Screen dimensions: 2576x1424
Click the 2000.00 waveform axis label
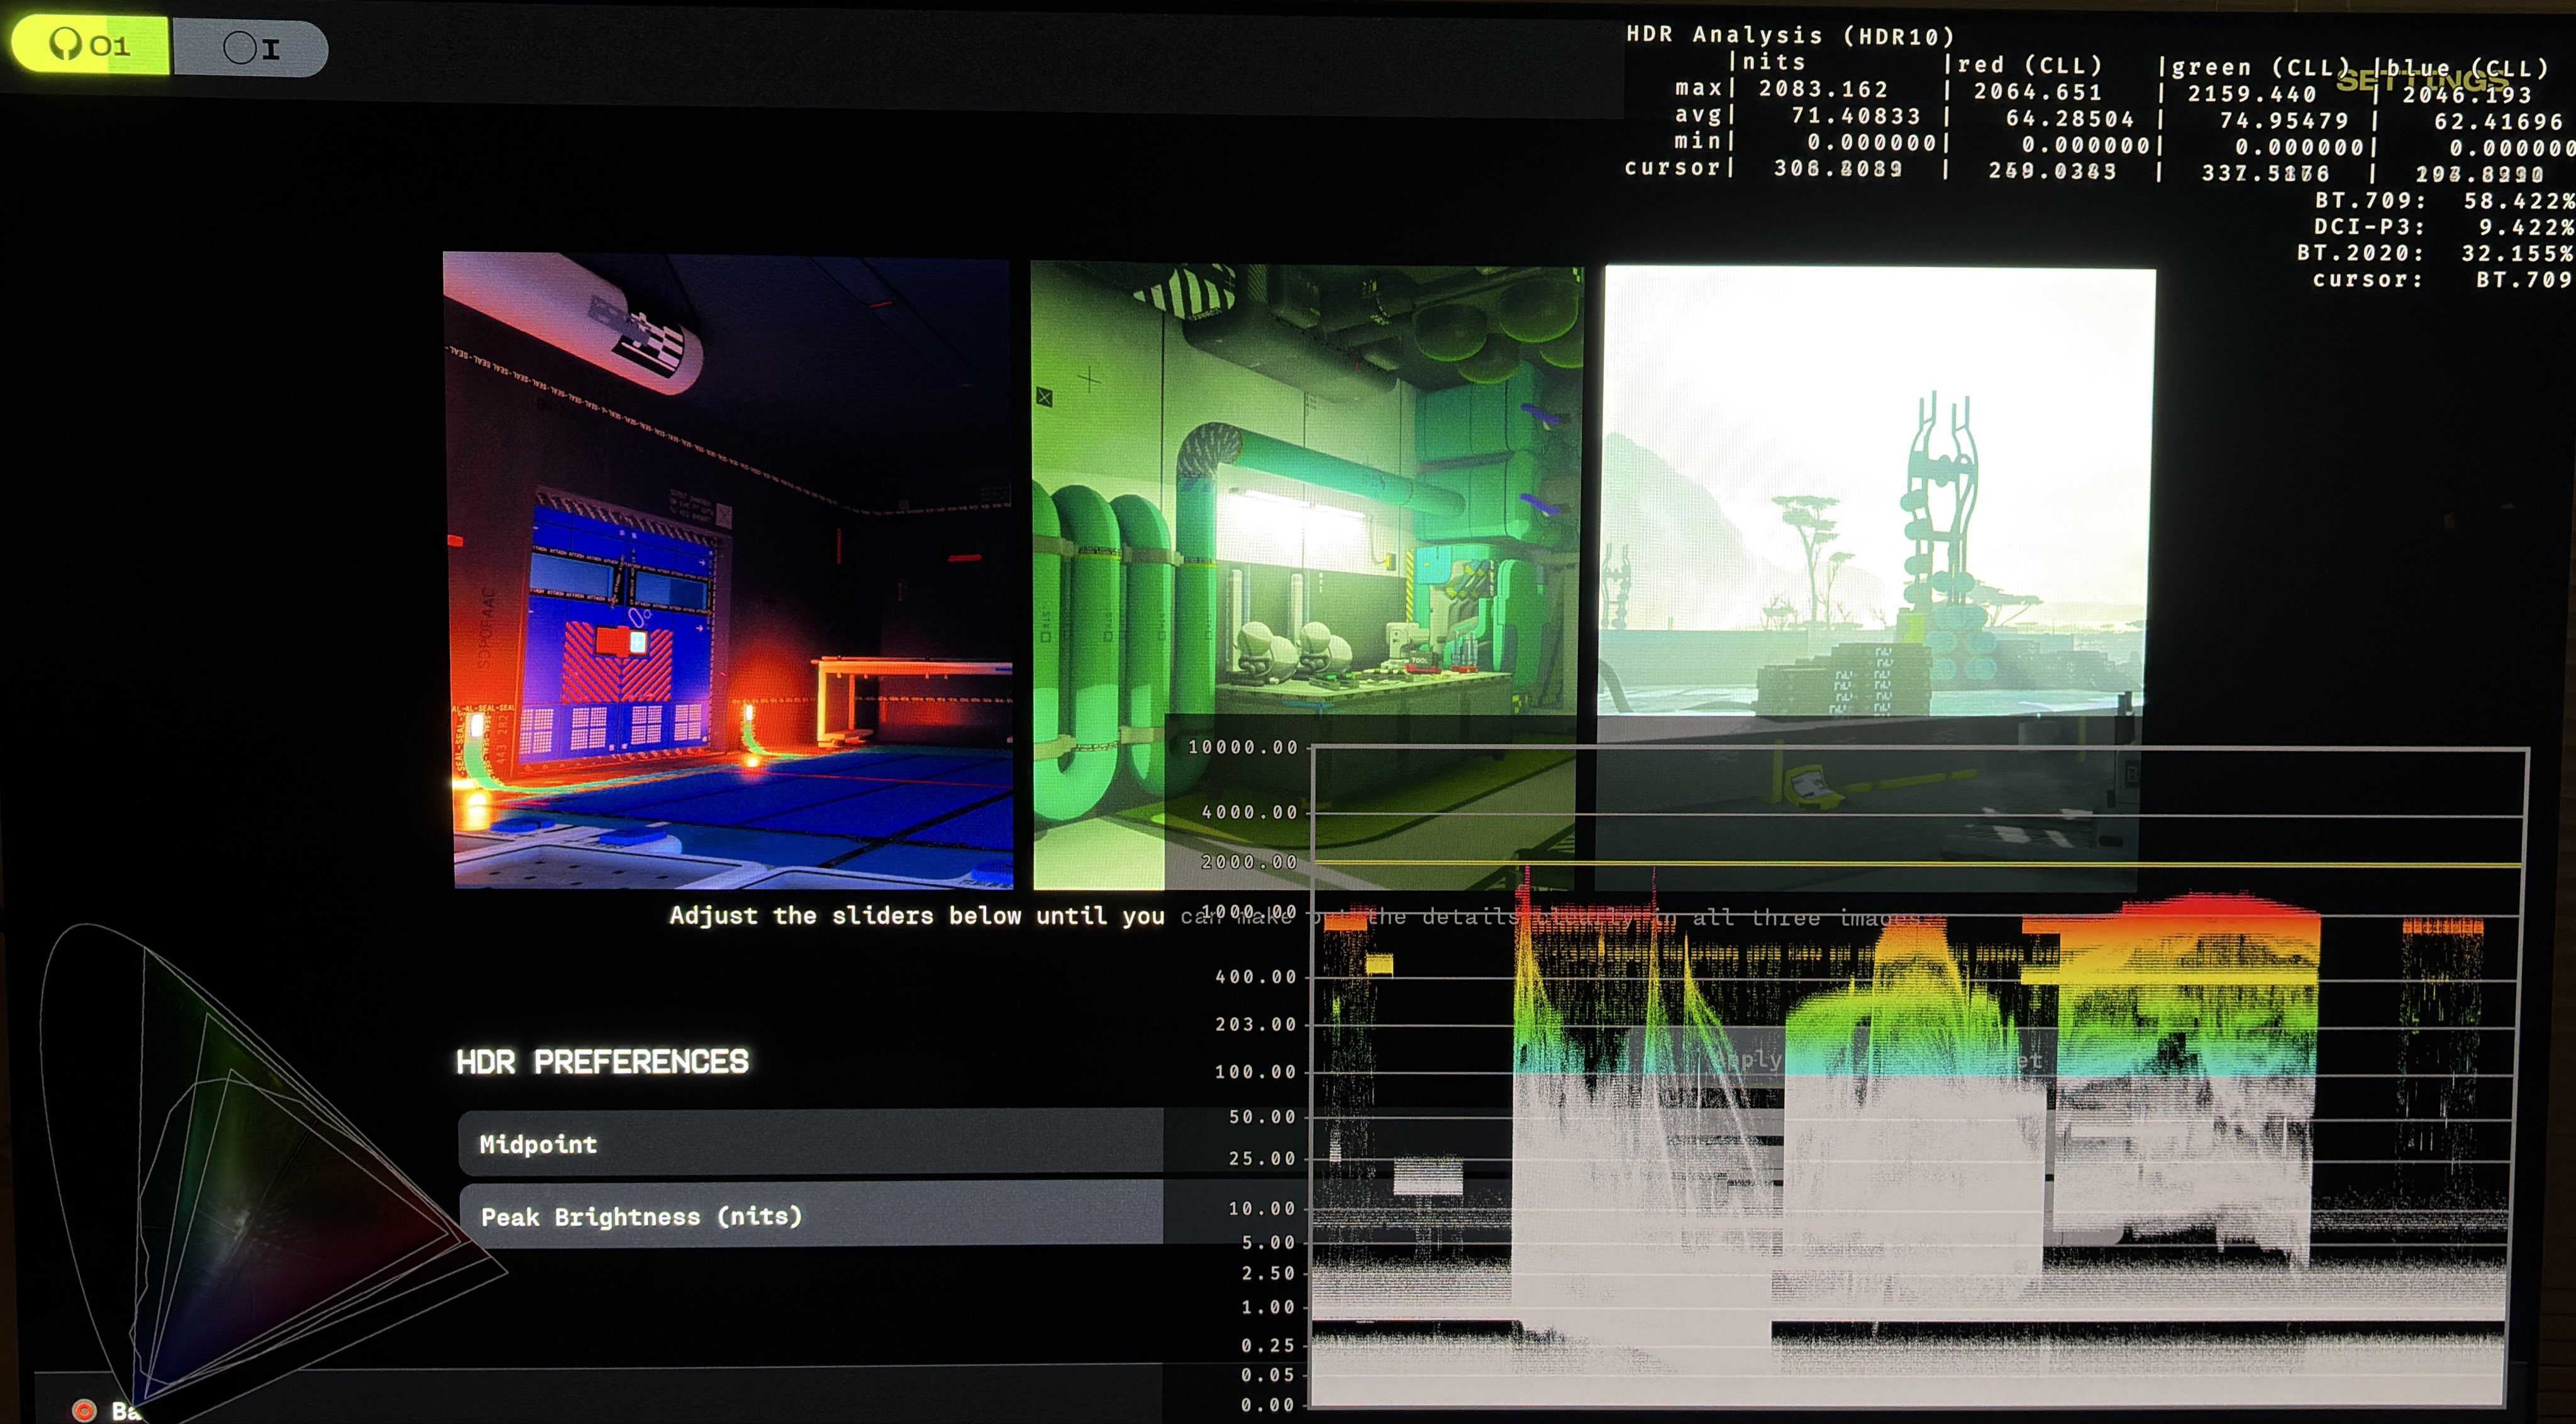(1250, 861)
